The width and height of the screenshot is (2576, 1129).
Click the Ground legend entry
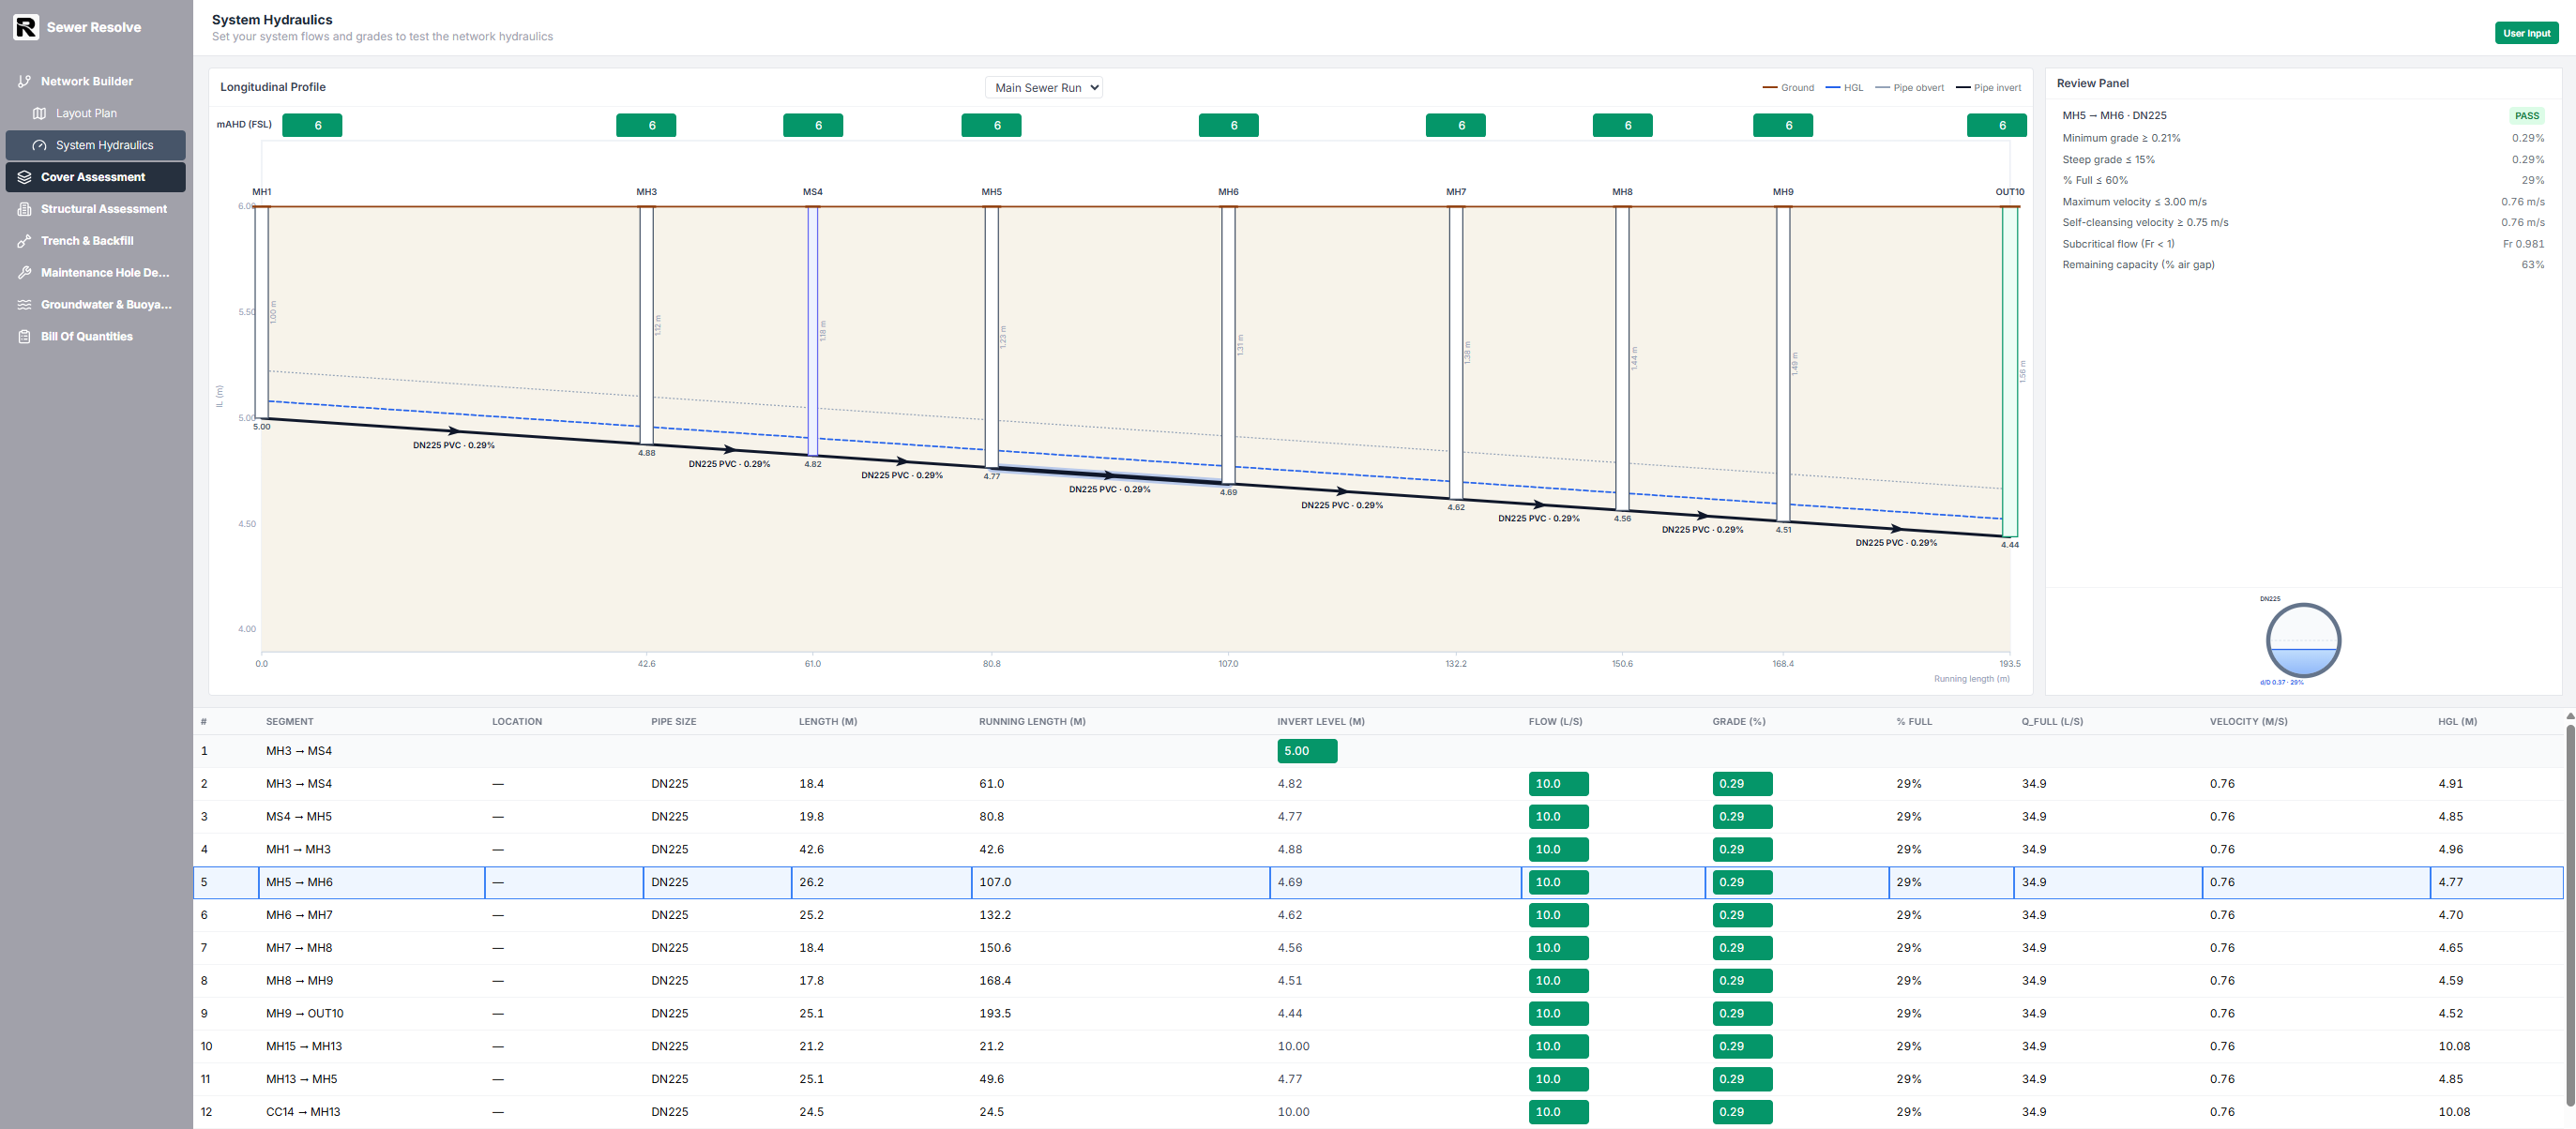pyautogui.click(x=1788, y=88)
